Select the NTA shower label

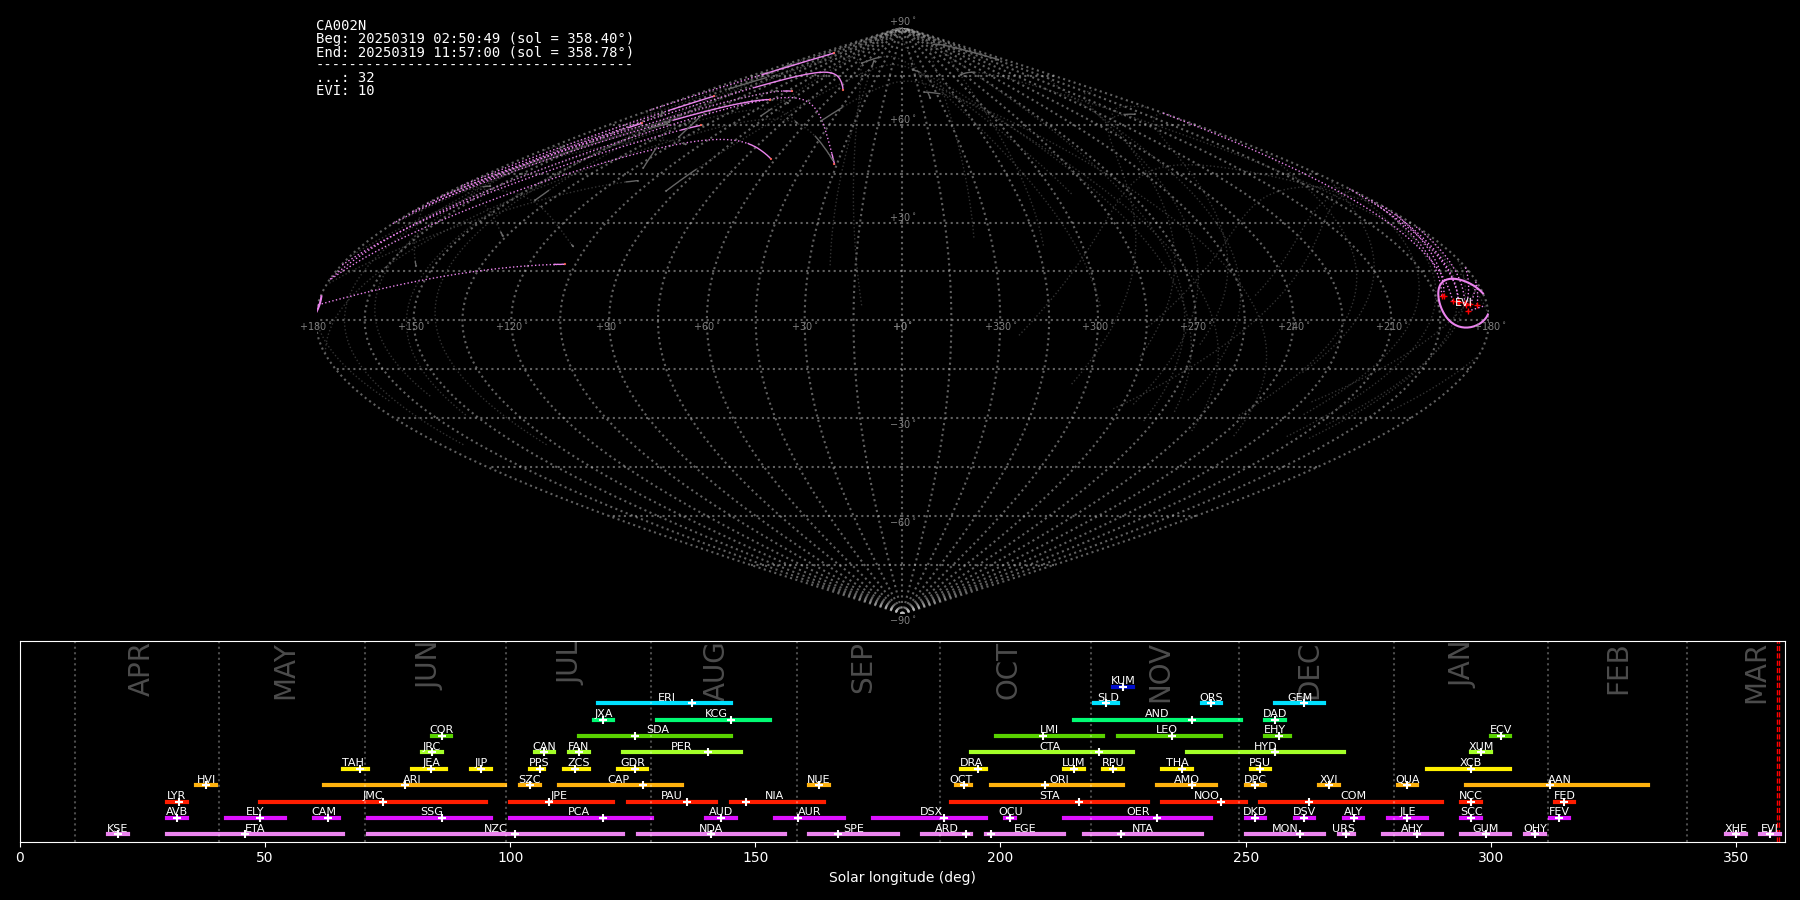pyautogui.click(x=1142, y=829)
